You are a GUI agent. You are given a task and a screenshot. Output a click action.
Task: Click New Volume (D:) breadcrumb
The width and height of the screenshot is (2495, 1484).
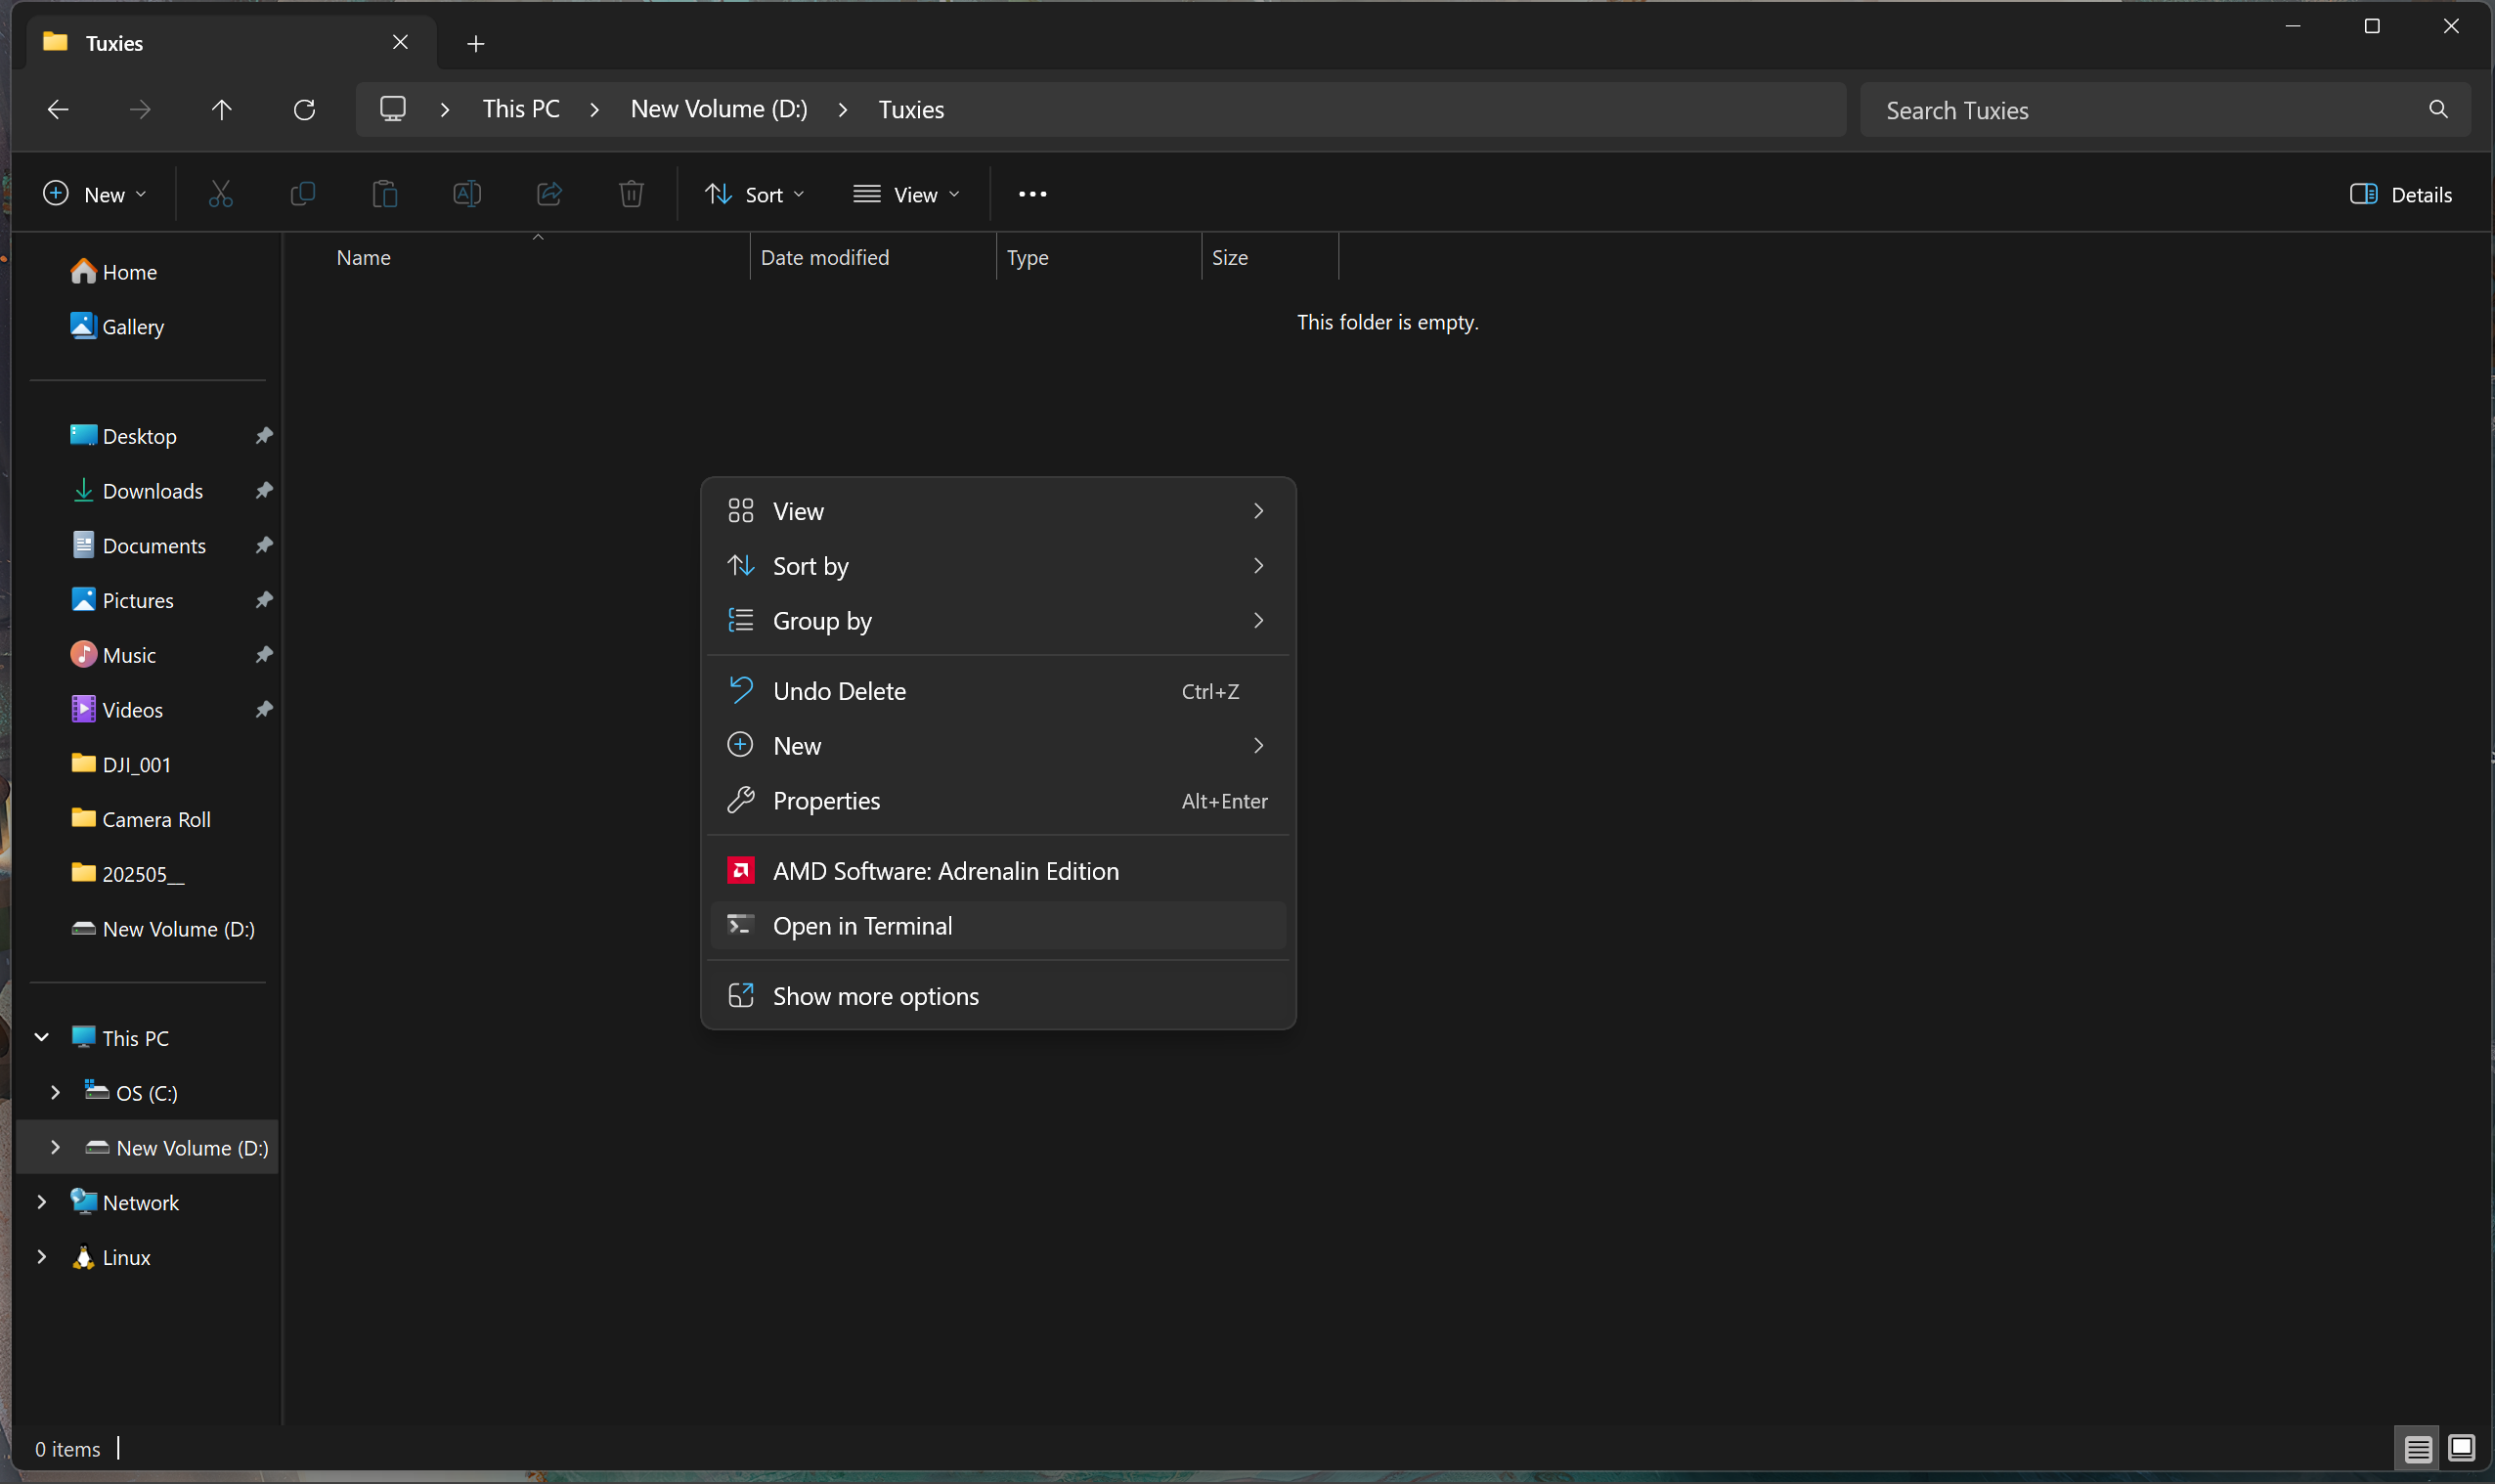pos(719,109)
